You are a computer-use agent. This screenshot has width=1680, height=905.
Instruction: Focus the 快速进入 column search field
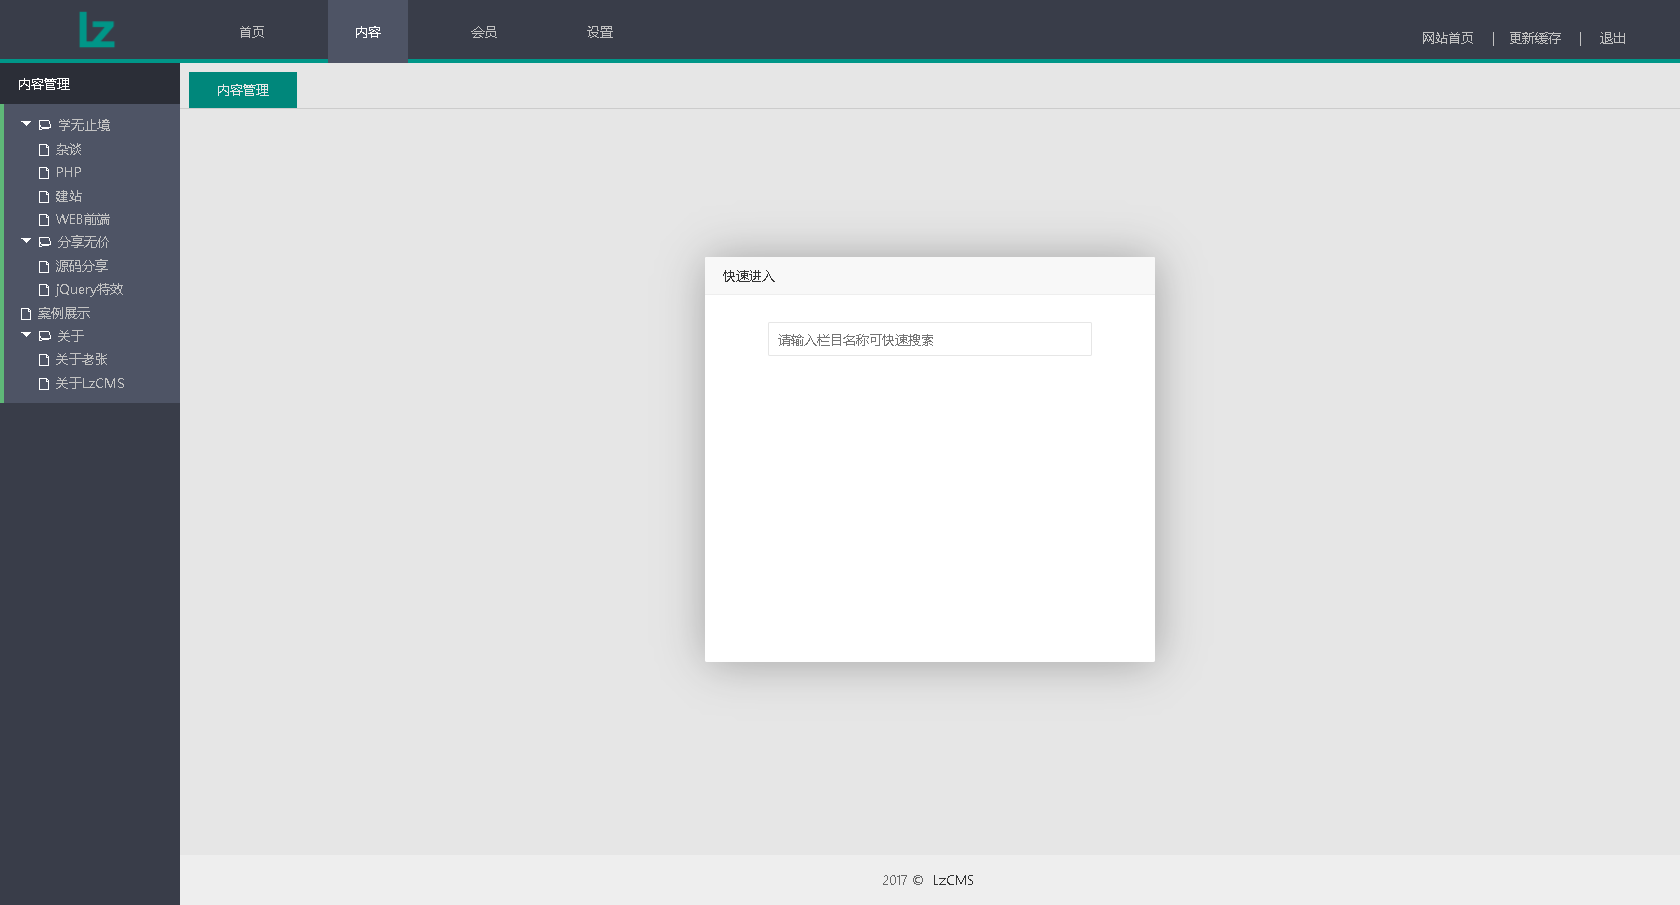pos(929,339)
